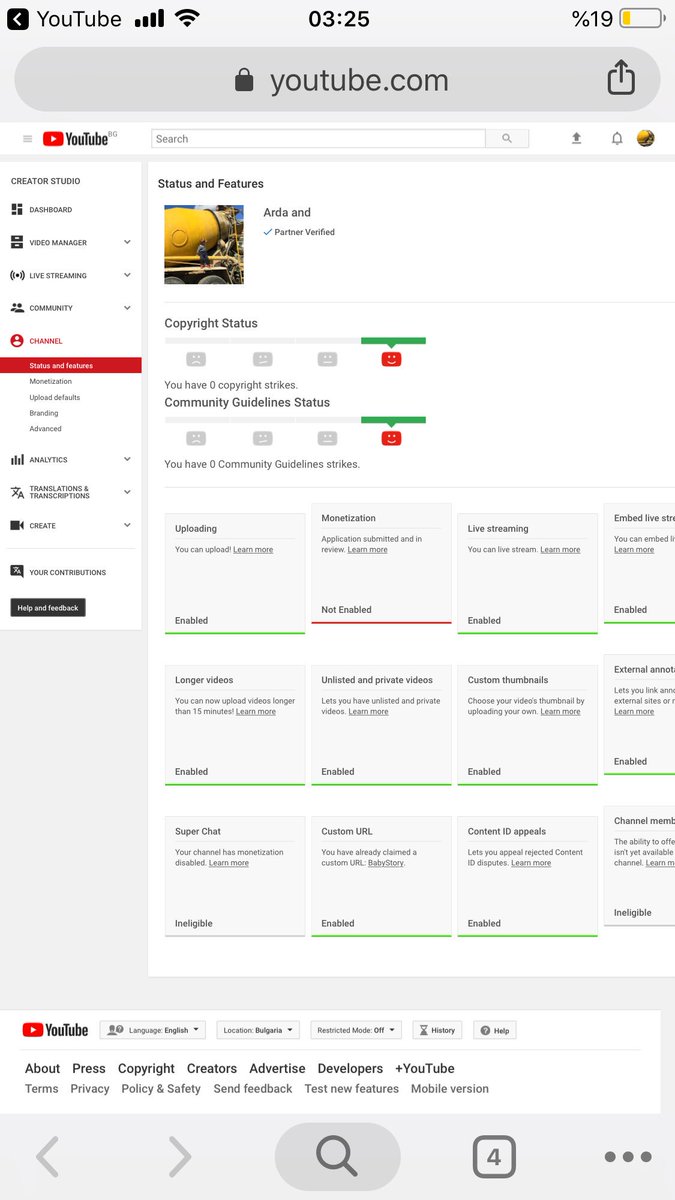Screen dimensions: 675x1200
Task: Click Test new features footer link
Action: [x=352, y=1089]
